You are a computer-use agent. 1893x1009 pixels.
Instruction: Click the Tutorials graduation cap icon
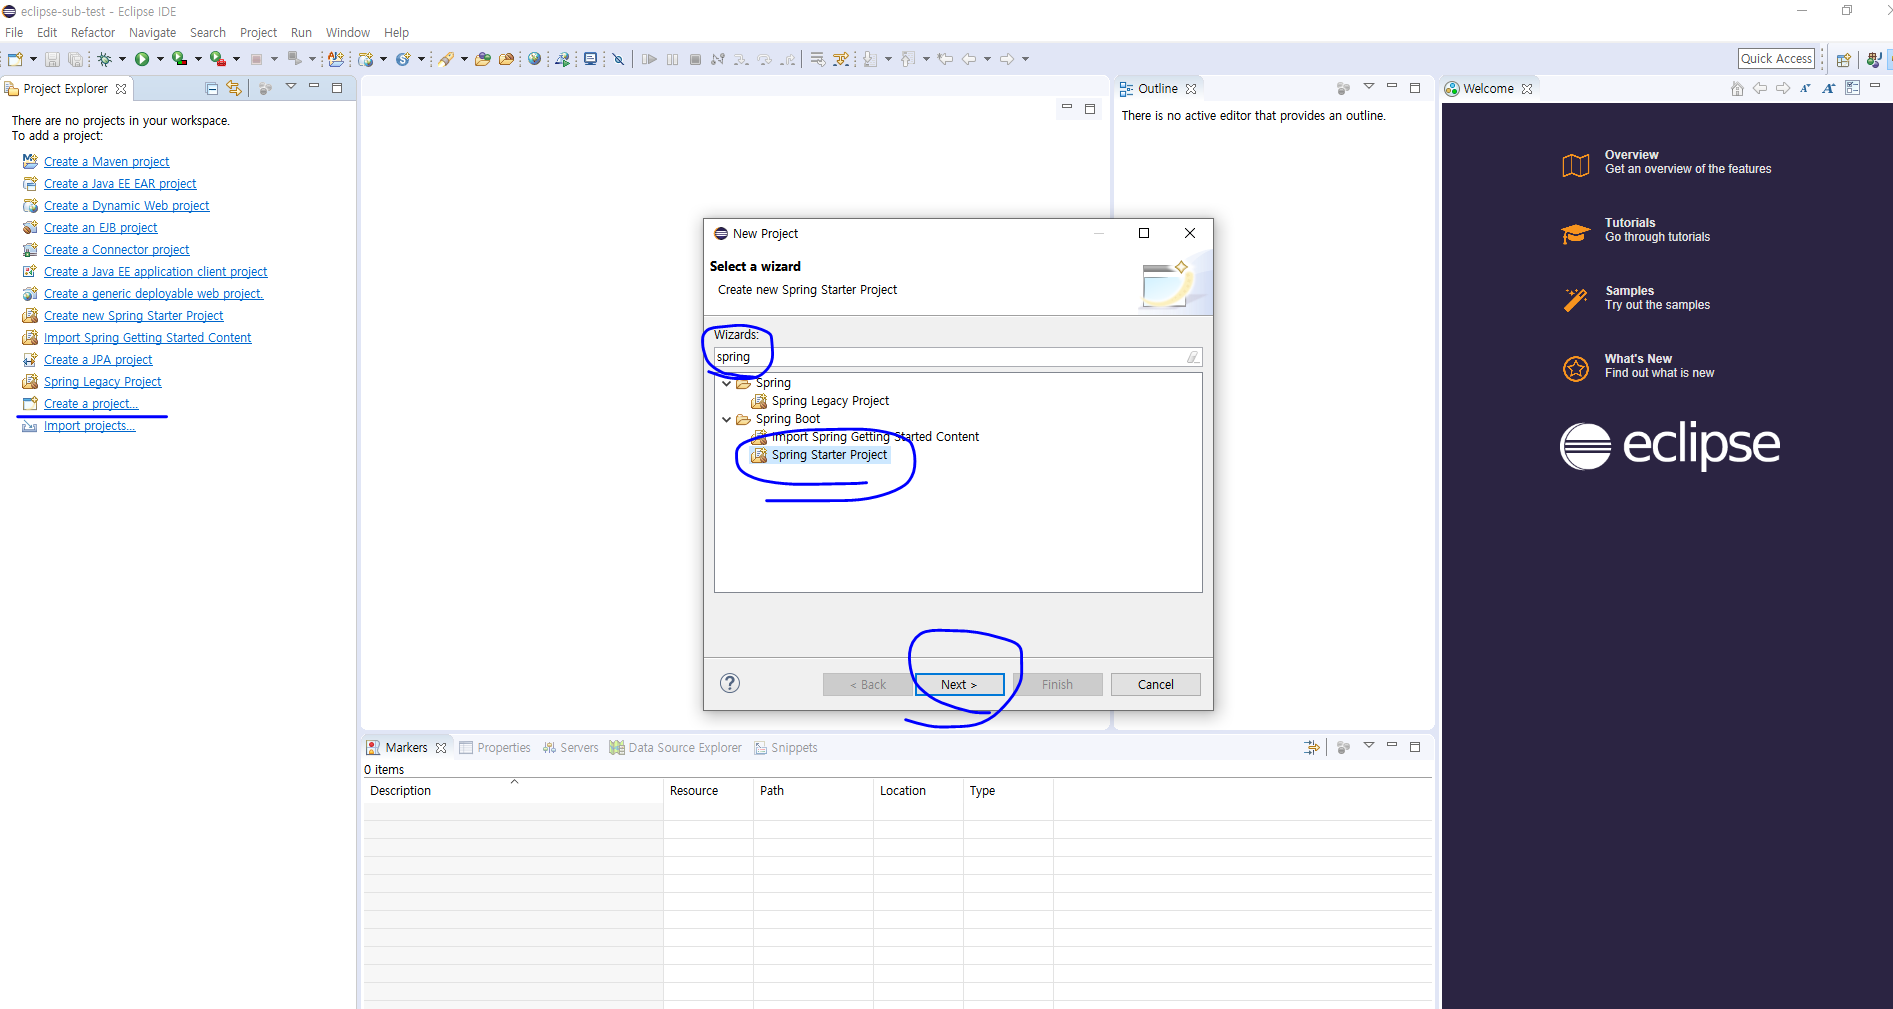pyautogui.click(x=1576, y=233)
